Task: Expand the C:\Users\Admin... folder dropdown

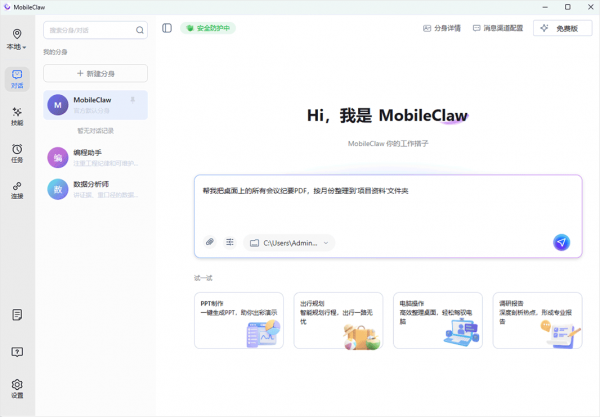Action: click(x=289, y=243)
